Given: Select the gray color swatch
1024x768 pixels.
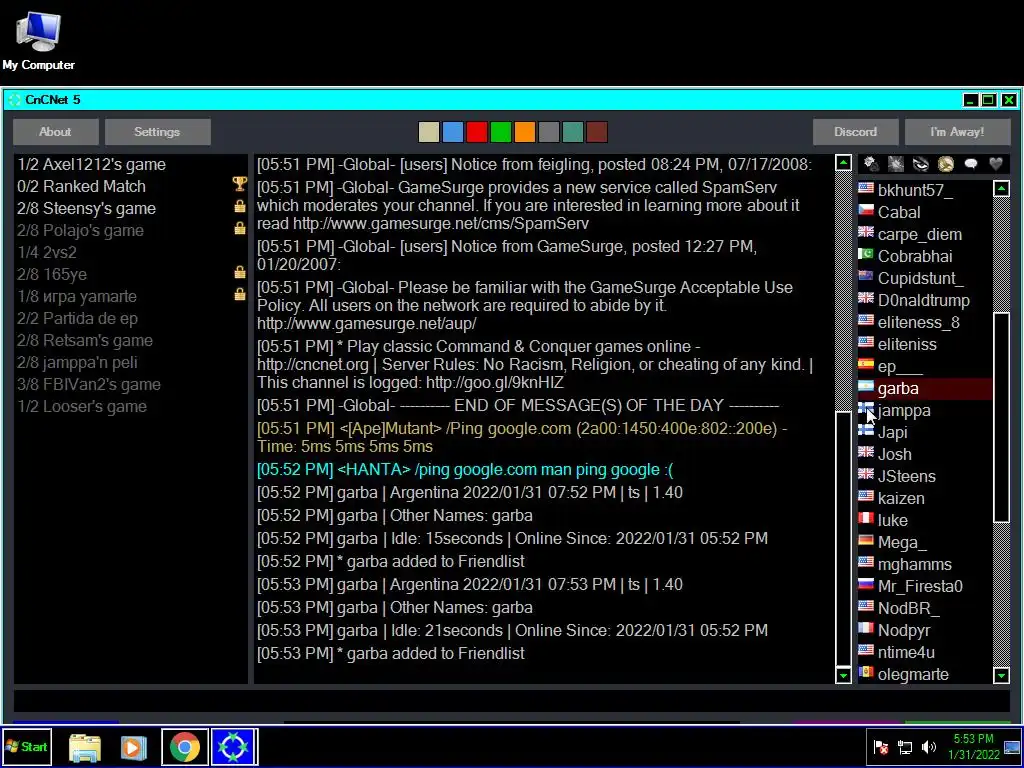Looking at the screenshot, I should [549, 132].
